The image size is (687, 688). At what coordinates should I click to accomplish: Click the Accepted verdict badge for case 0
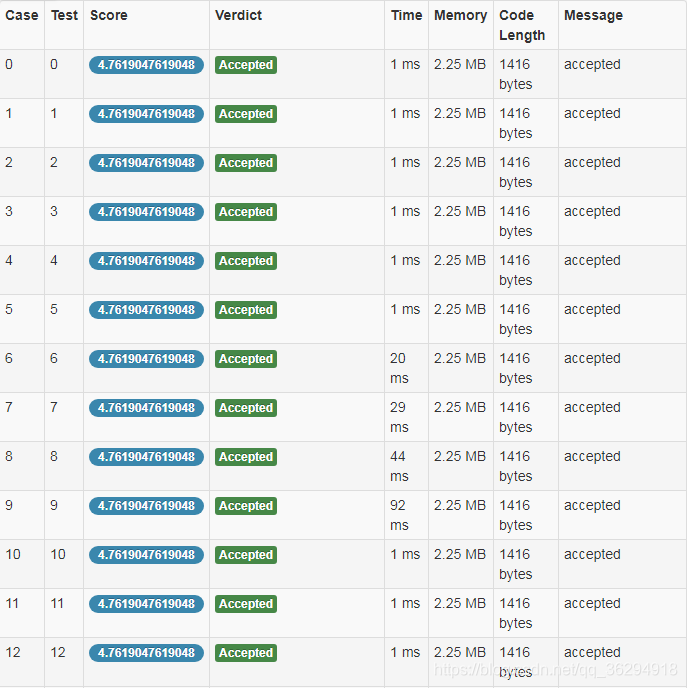[246, 65]
